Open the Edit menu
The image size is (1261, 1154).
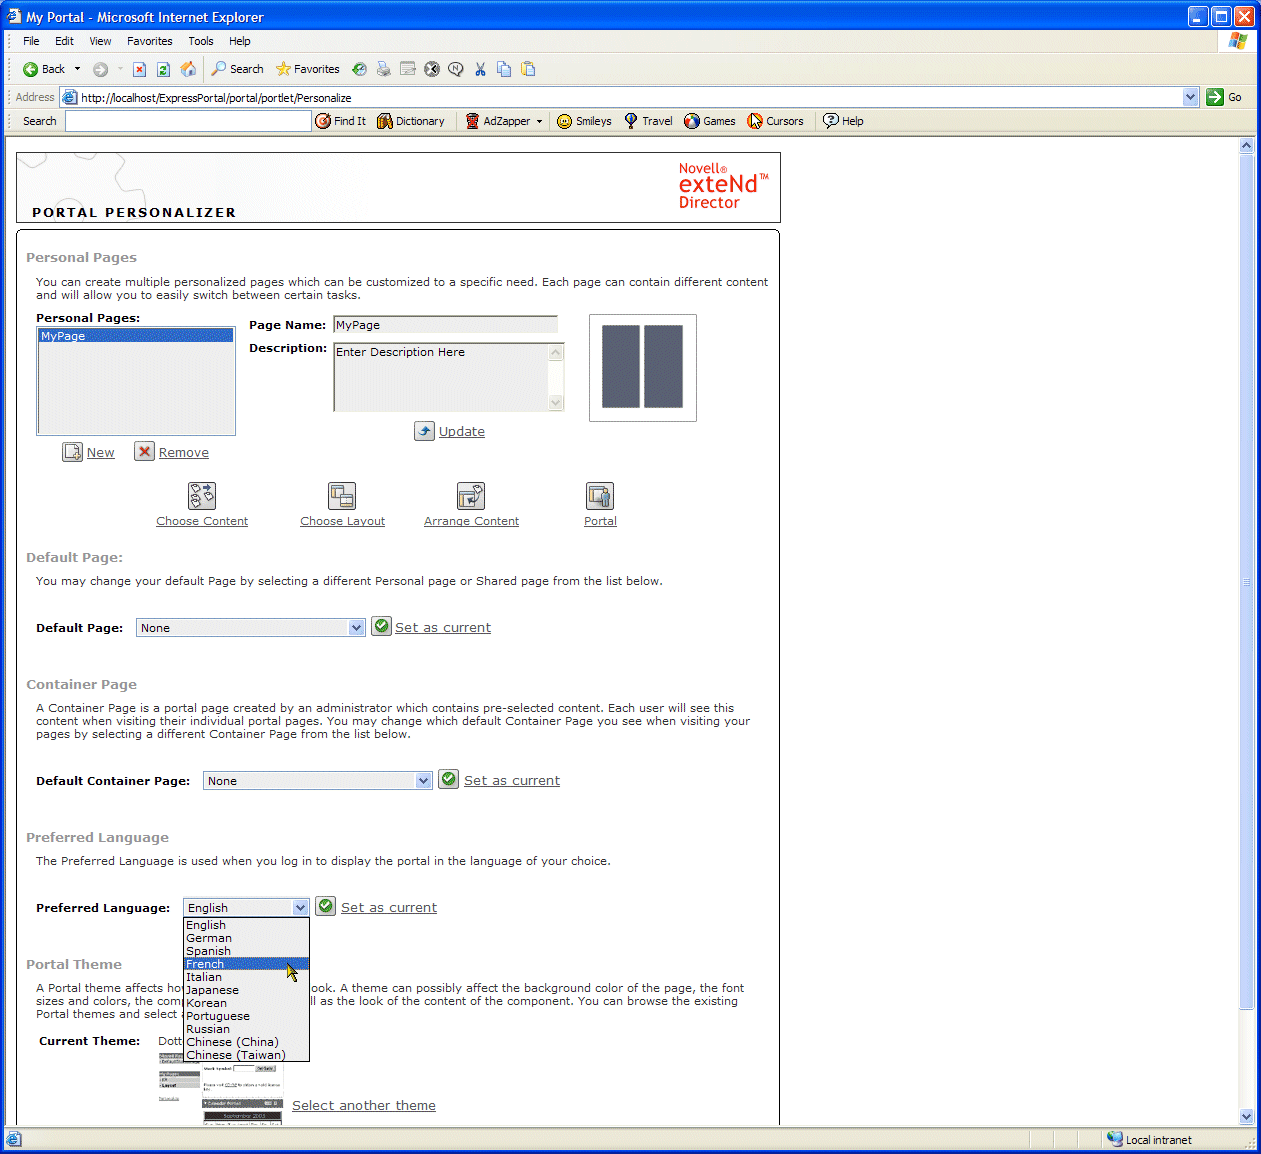coord(64,41)
